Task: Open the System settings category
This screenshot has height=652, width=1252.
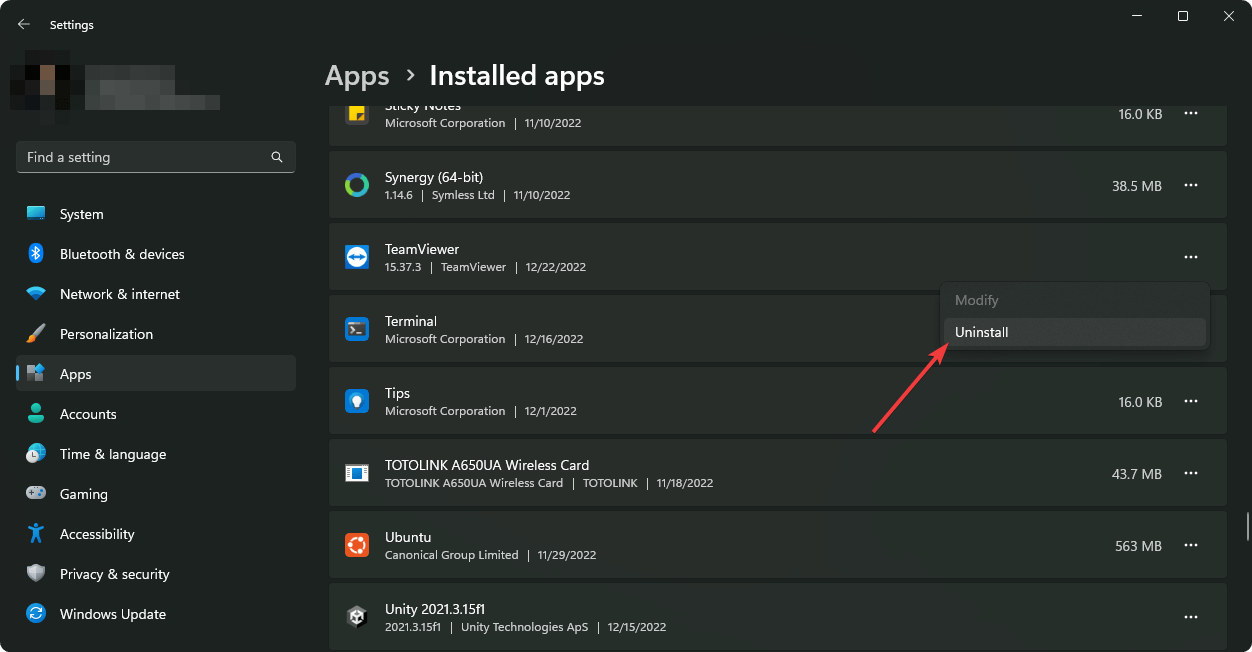Action: (x=156, y=214)
